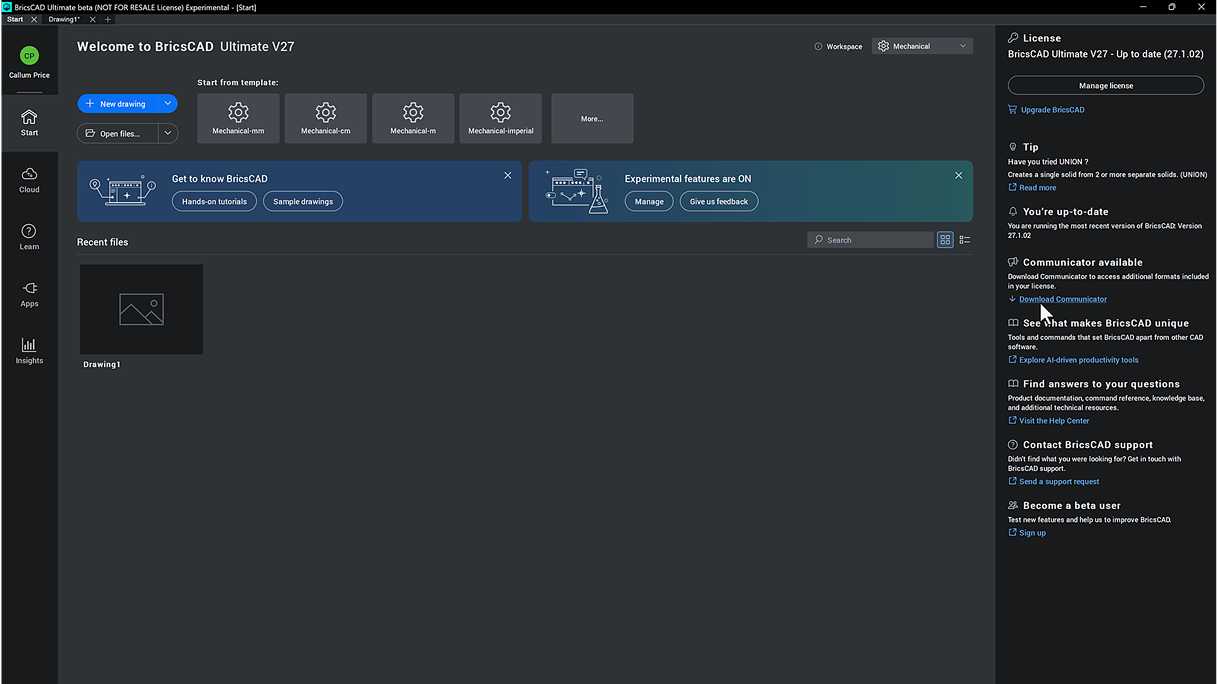Dismiss the Experimental features banner
1217x684 pixels.
tap(959, 176)
